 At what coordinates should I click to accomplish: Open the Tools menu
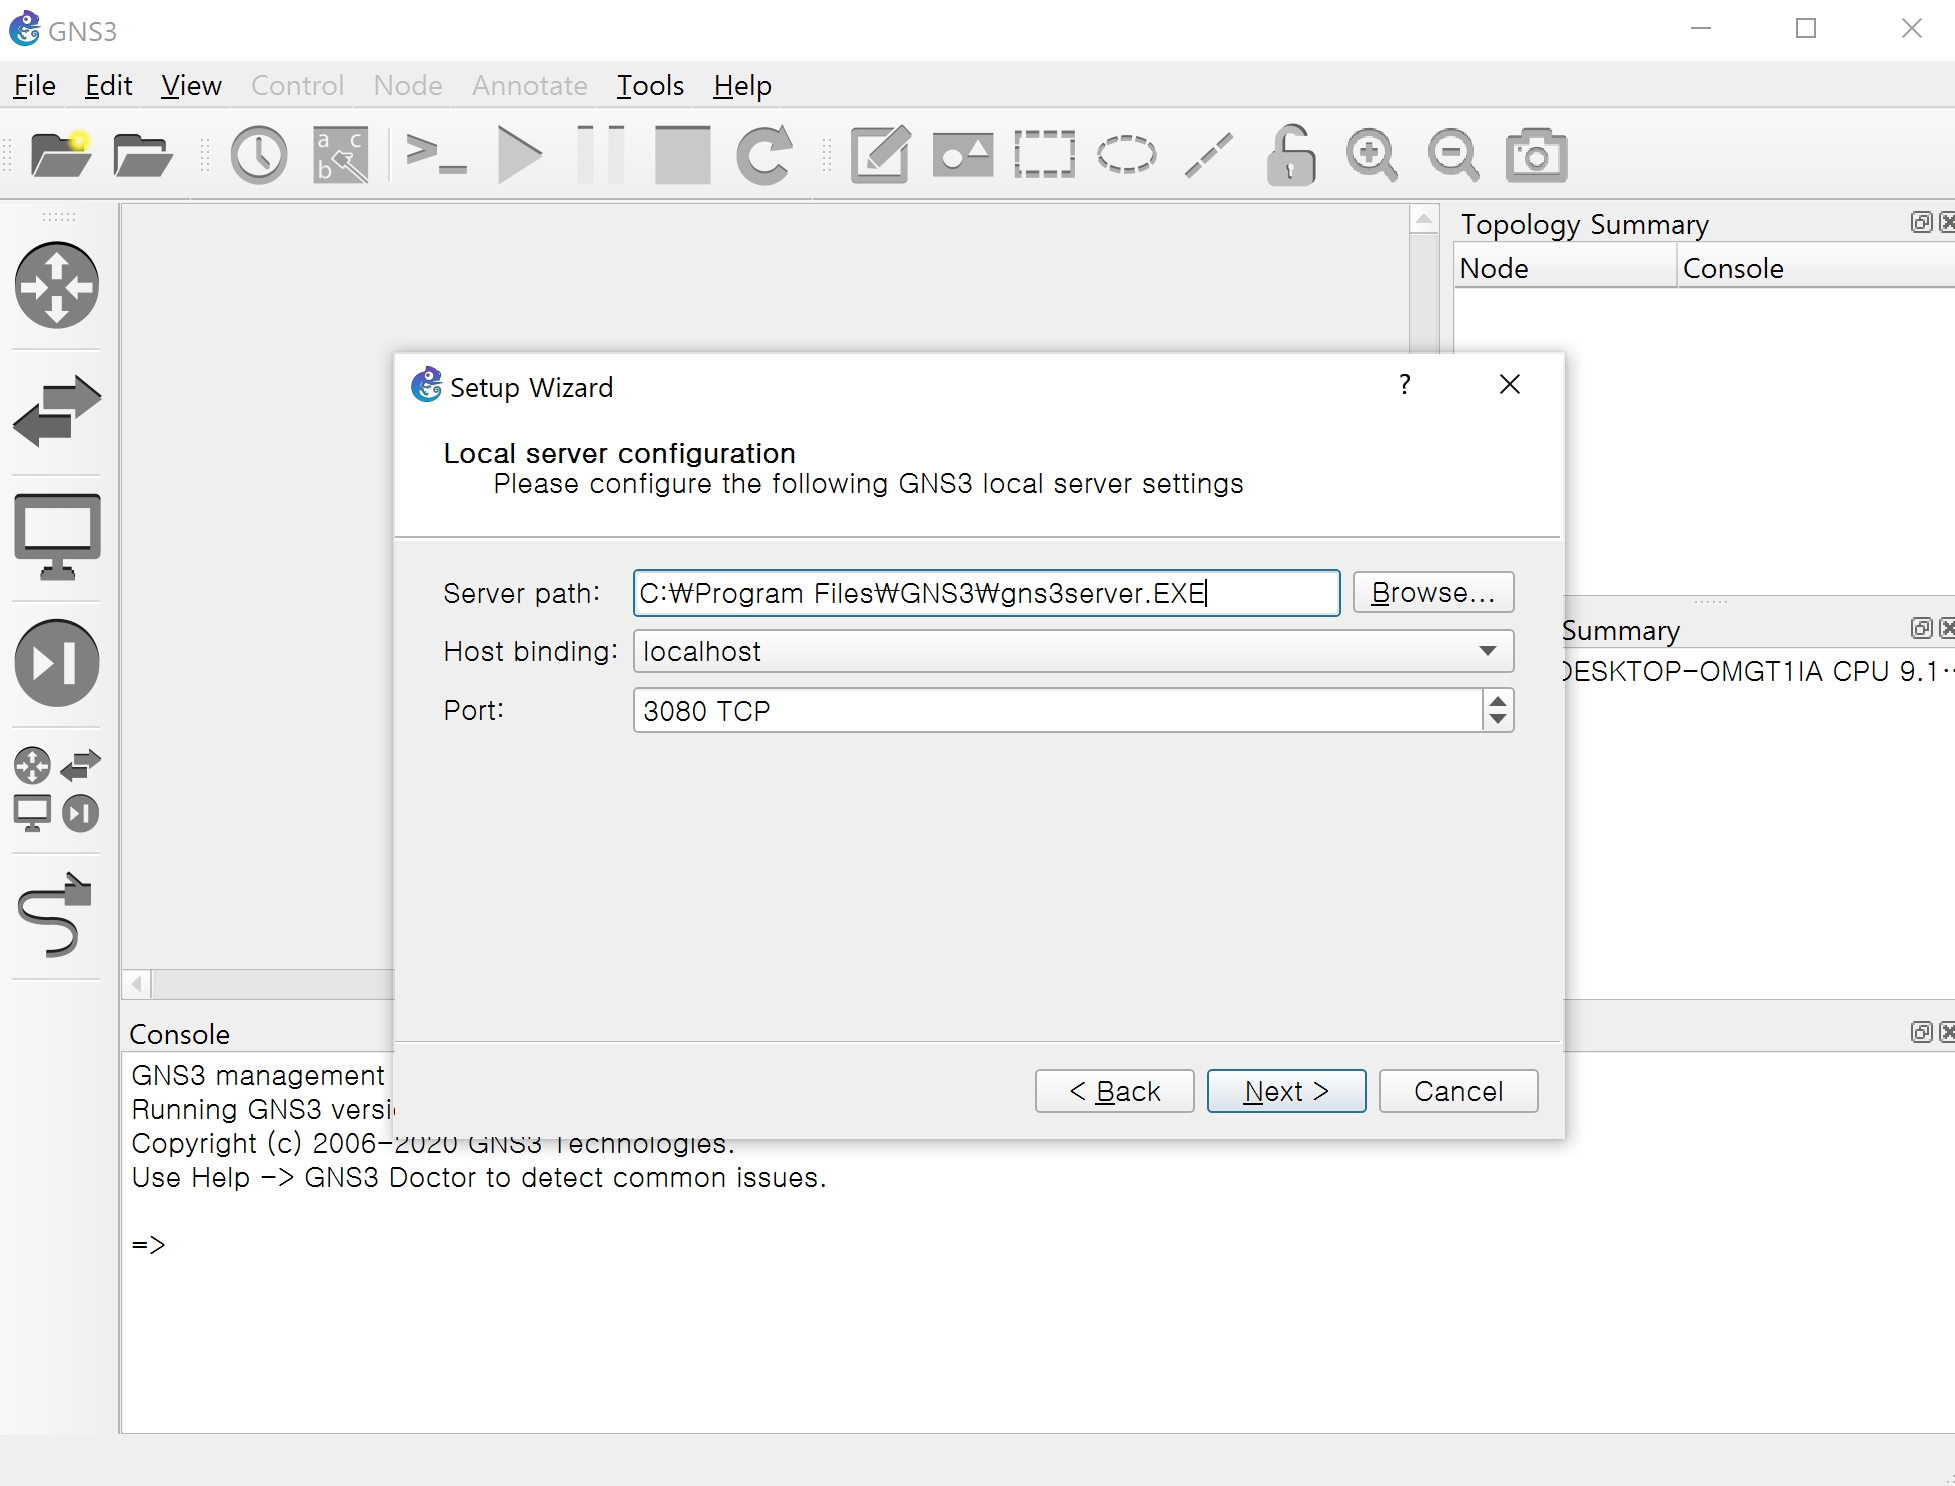coord(650,86)
